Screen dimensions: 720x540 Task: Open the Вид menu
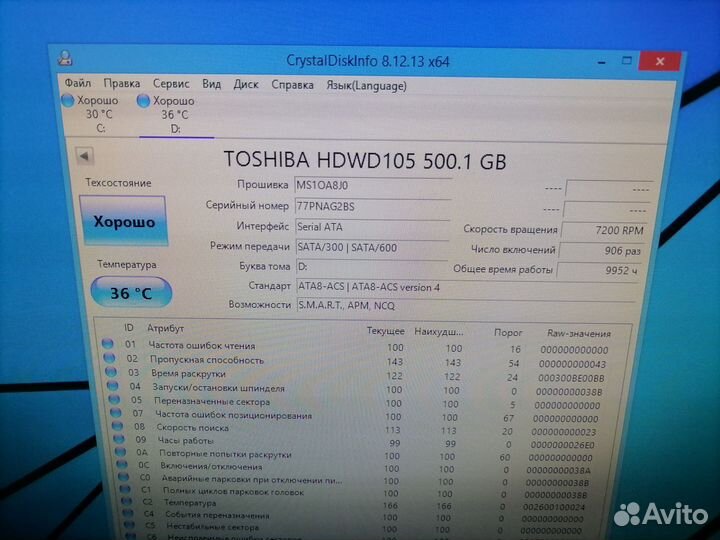click(x=211, y=84)
